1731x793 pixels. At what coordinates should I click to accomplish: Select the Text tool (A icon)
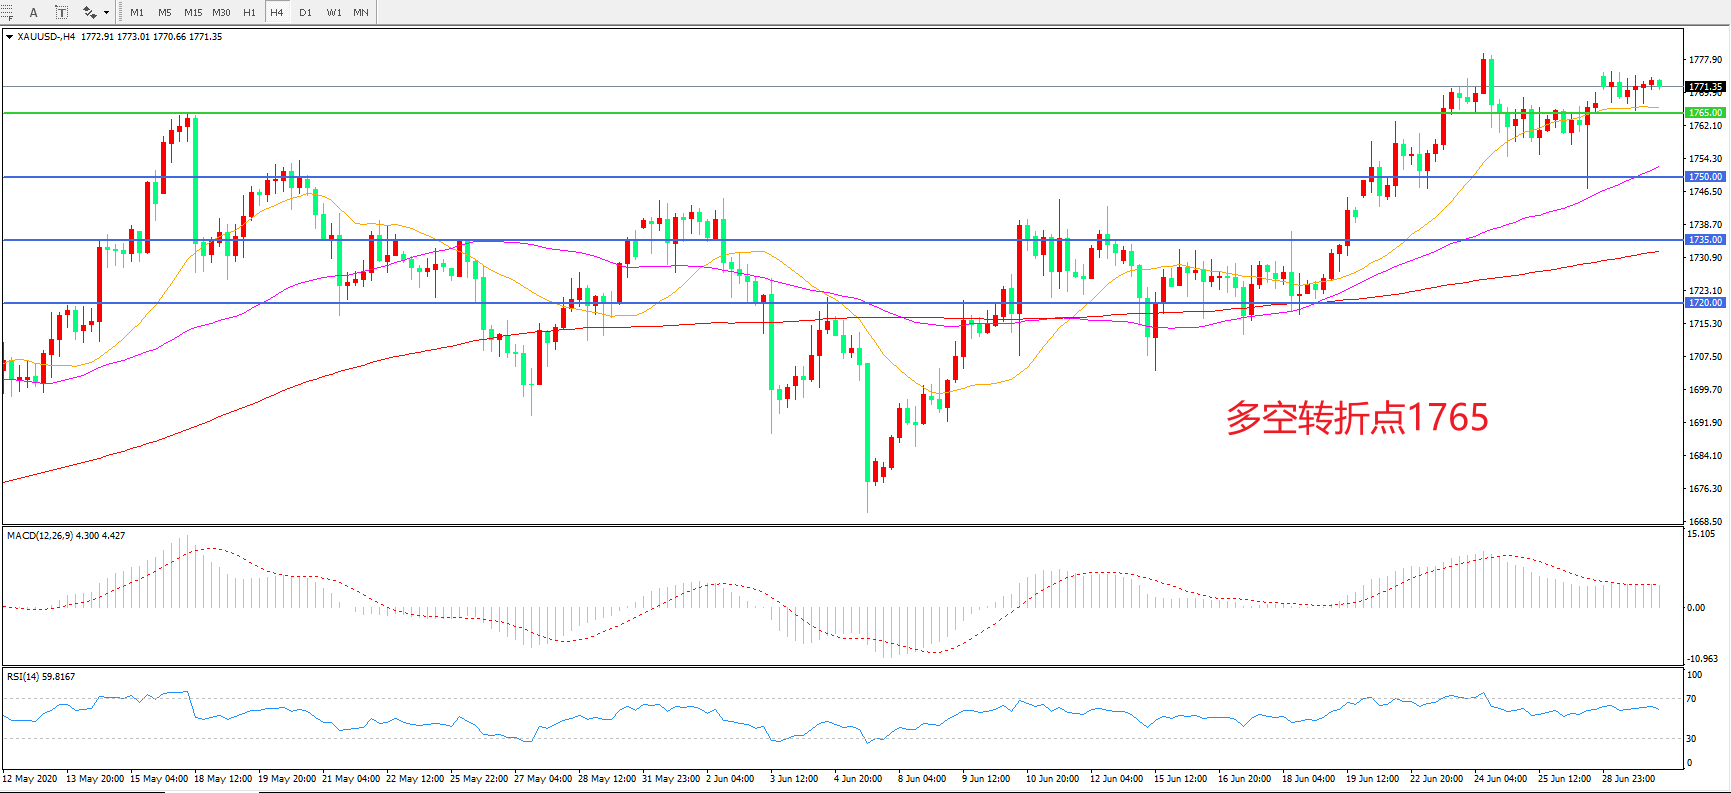pyautogui.click(x=34, y=13)
